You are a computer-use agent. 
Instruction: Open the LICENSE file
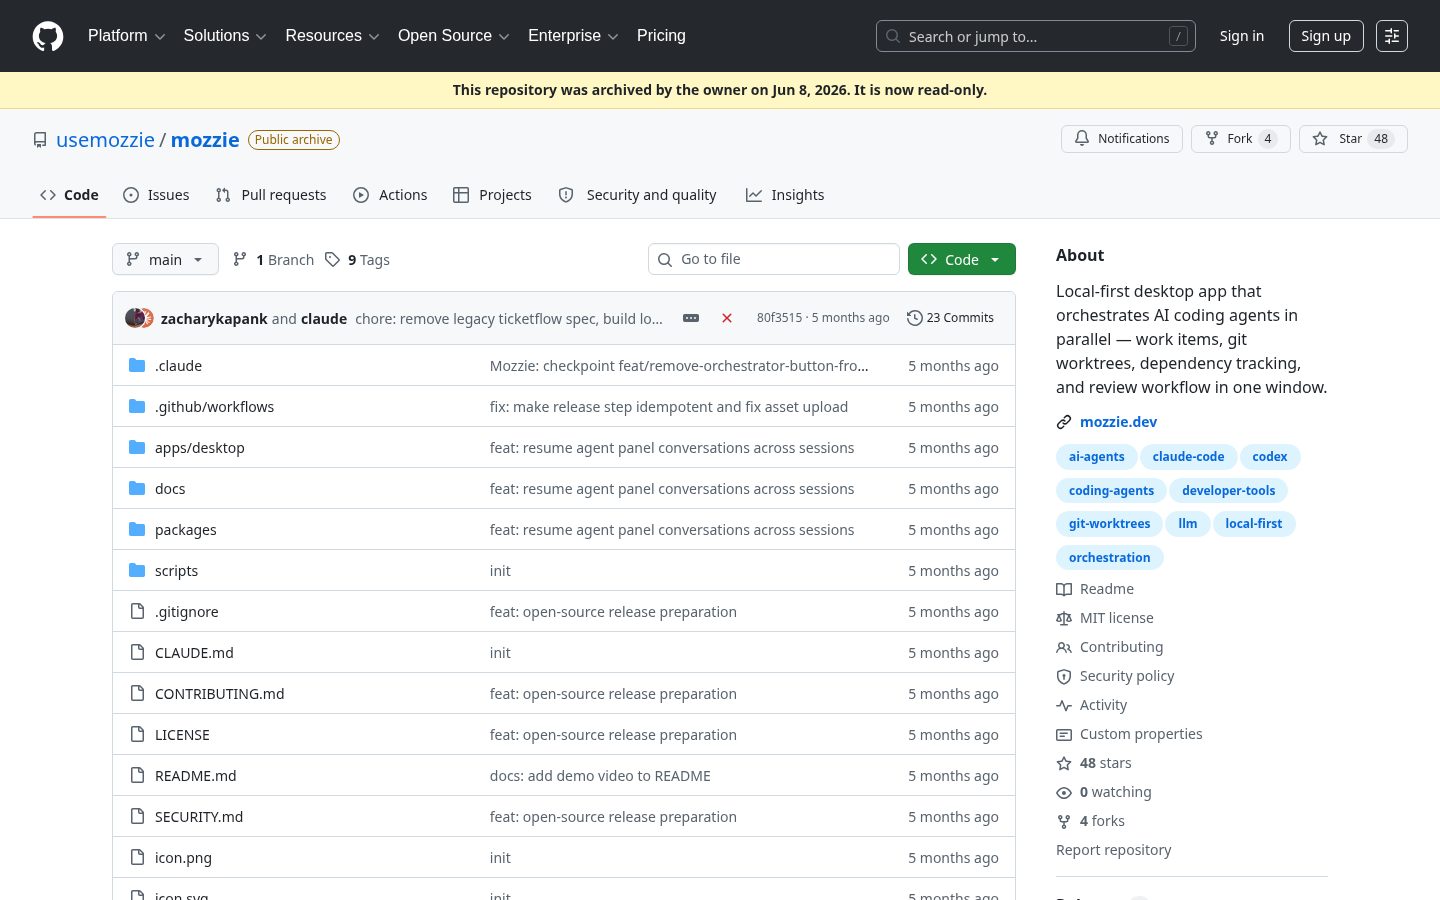coord(182,735)
